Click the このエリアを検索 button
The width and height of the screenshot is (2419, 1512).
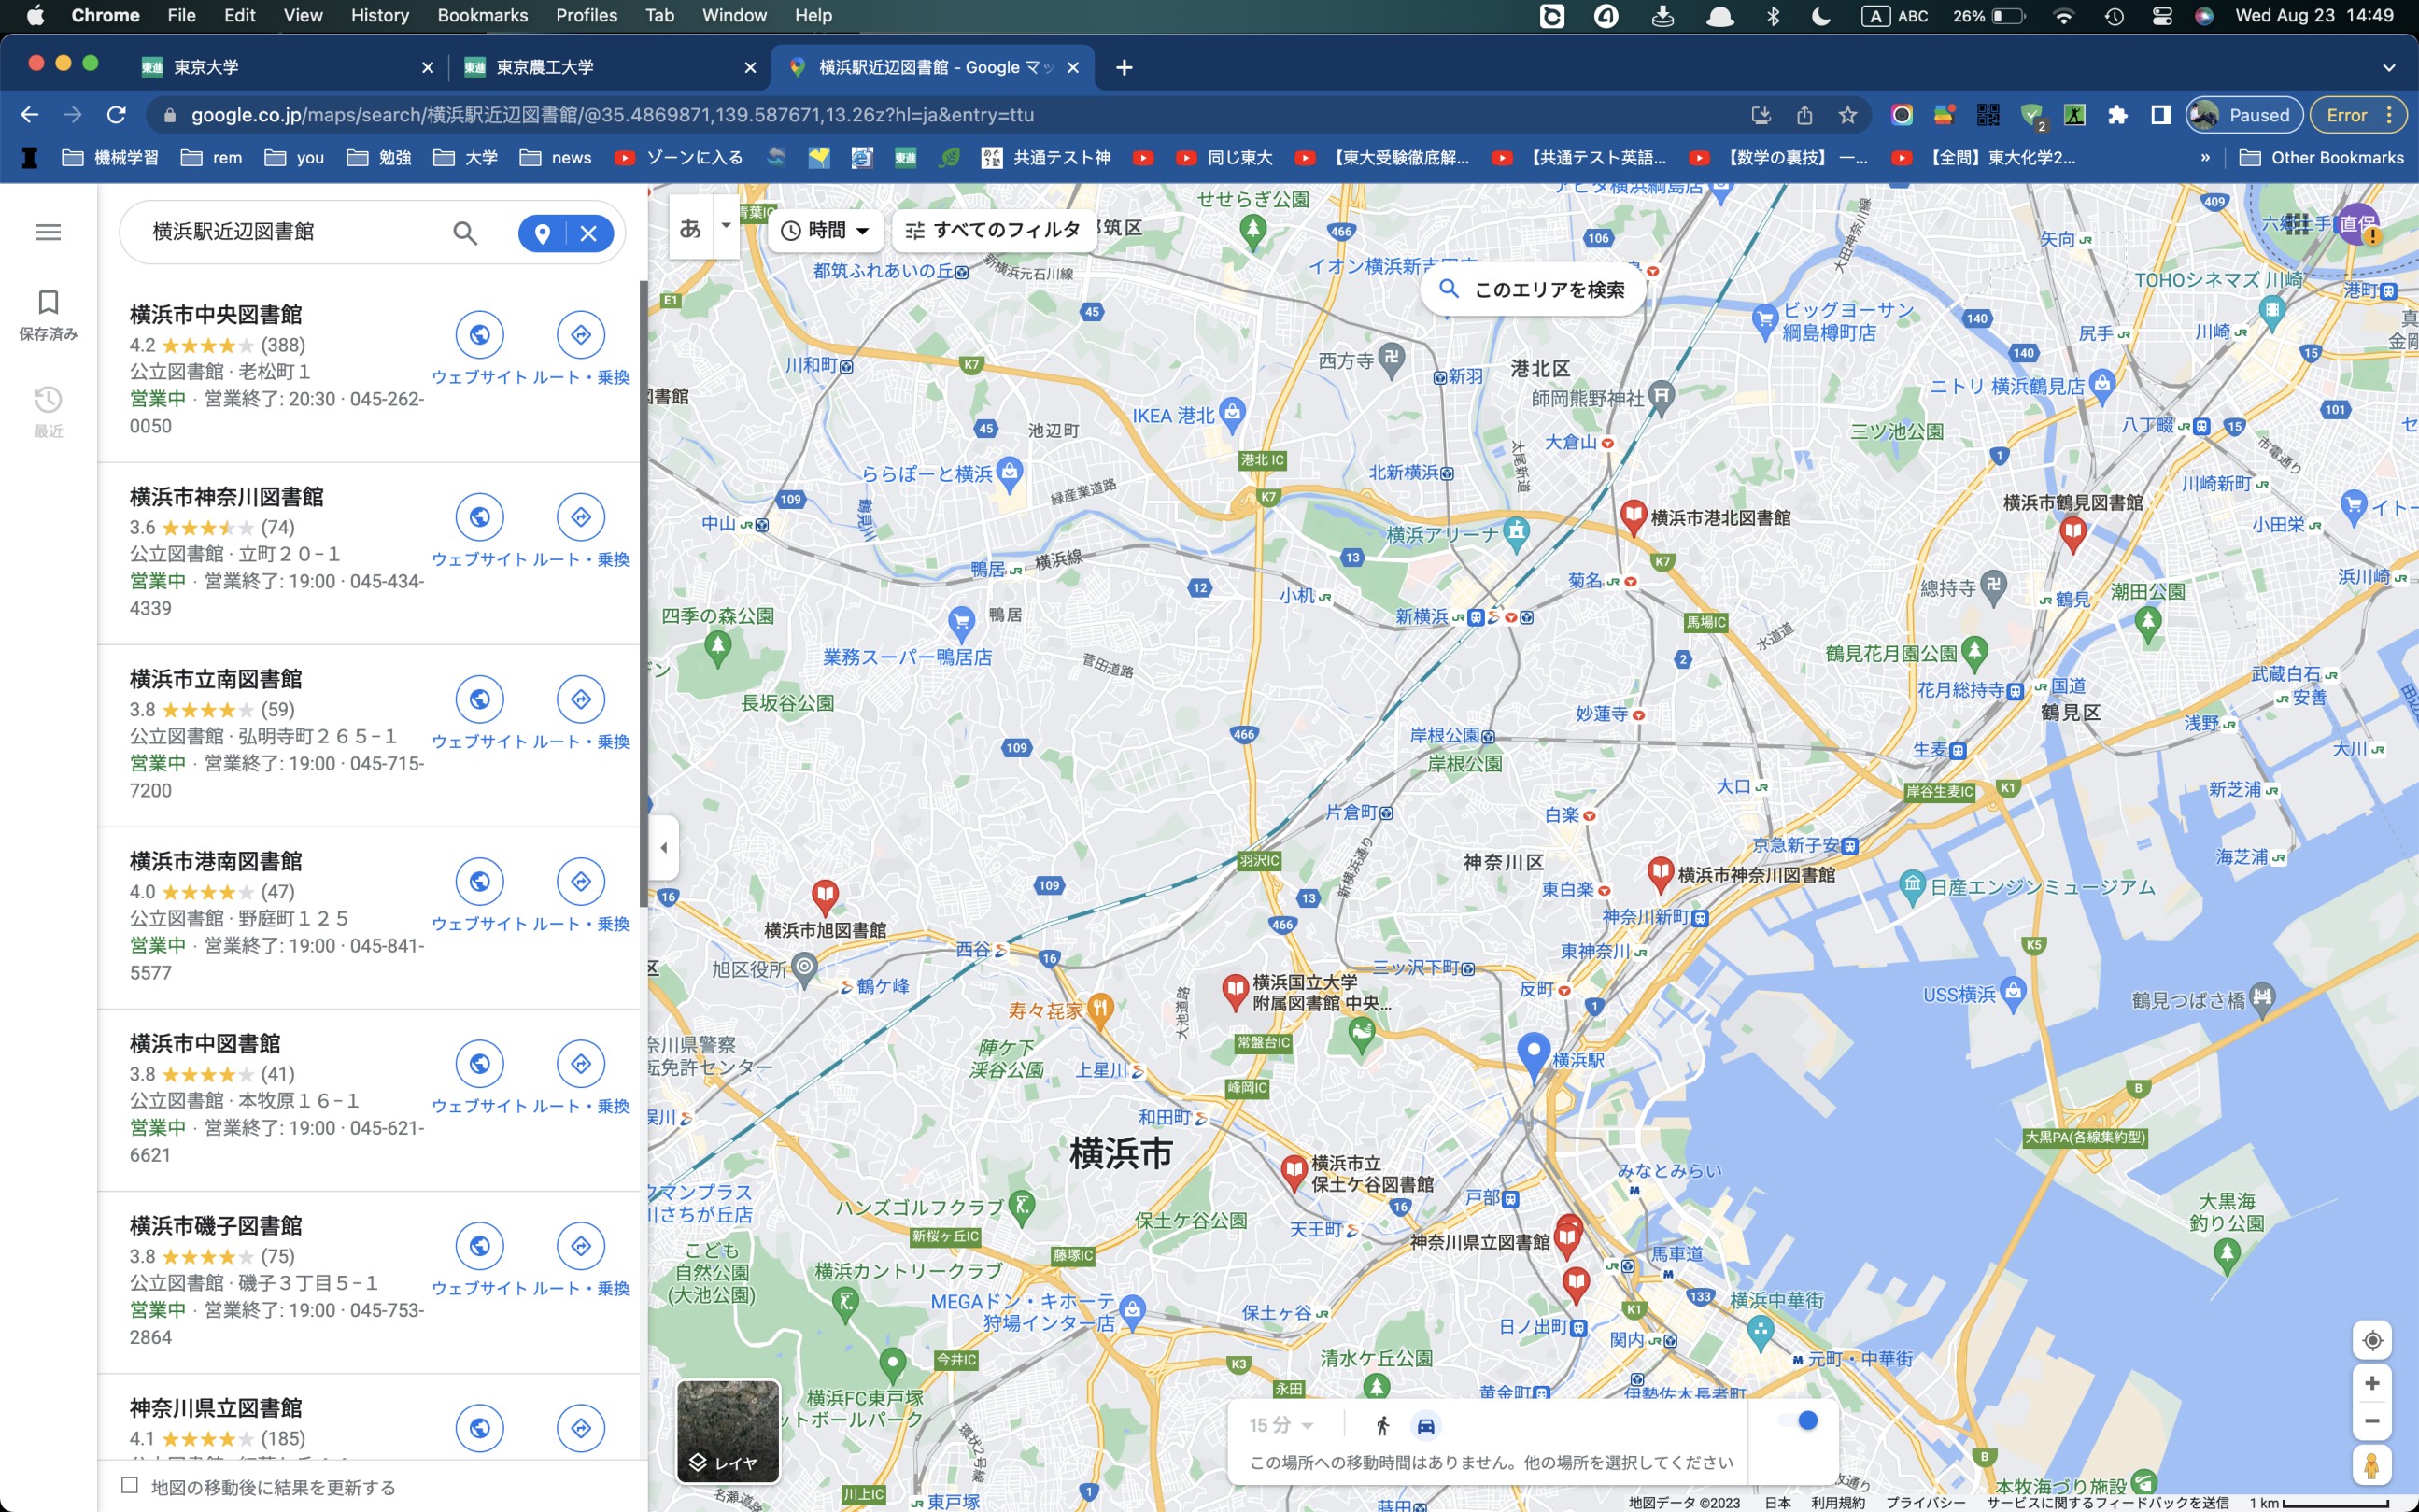tap(1532, 290)
